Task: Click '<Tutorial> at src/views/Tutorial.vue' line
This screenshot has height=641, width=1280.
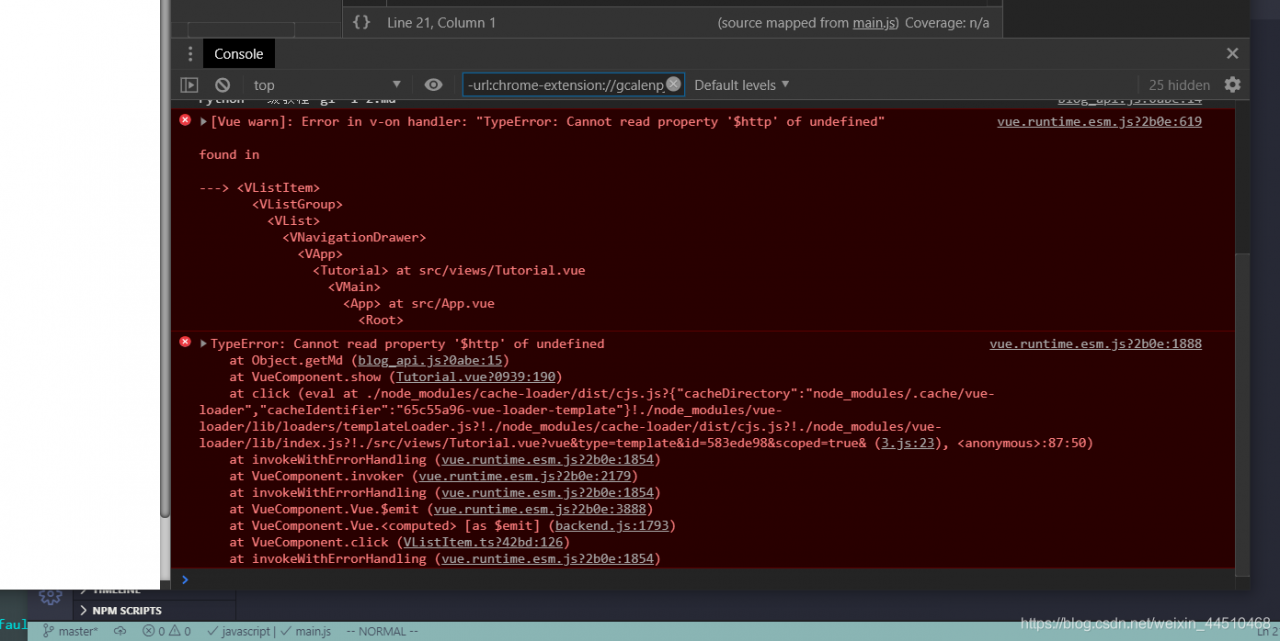Action: 449,270
